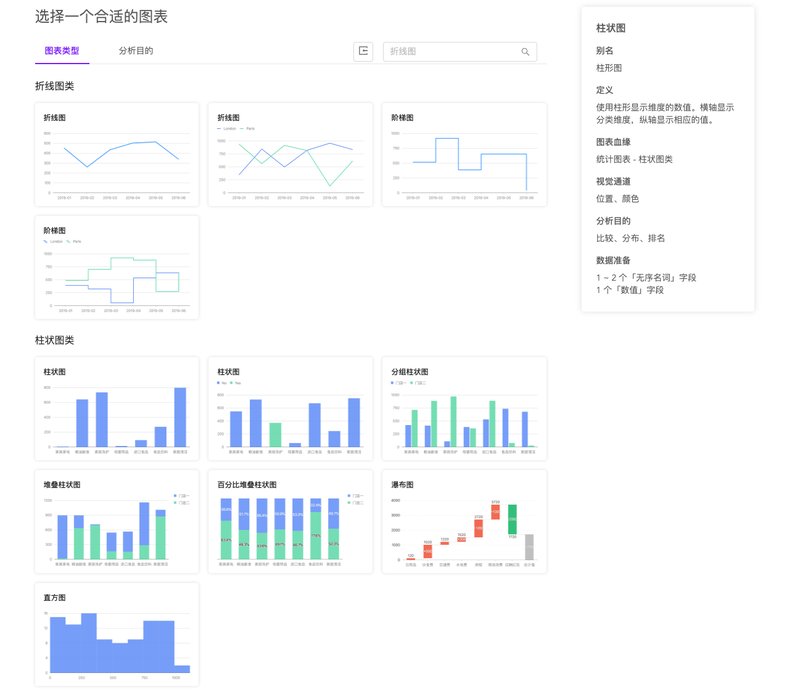Toggle the Paris legend in multi-line 折线图
This screenshot has height=694, width=800.
[x=247, y=130]
